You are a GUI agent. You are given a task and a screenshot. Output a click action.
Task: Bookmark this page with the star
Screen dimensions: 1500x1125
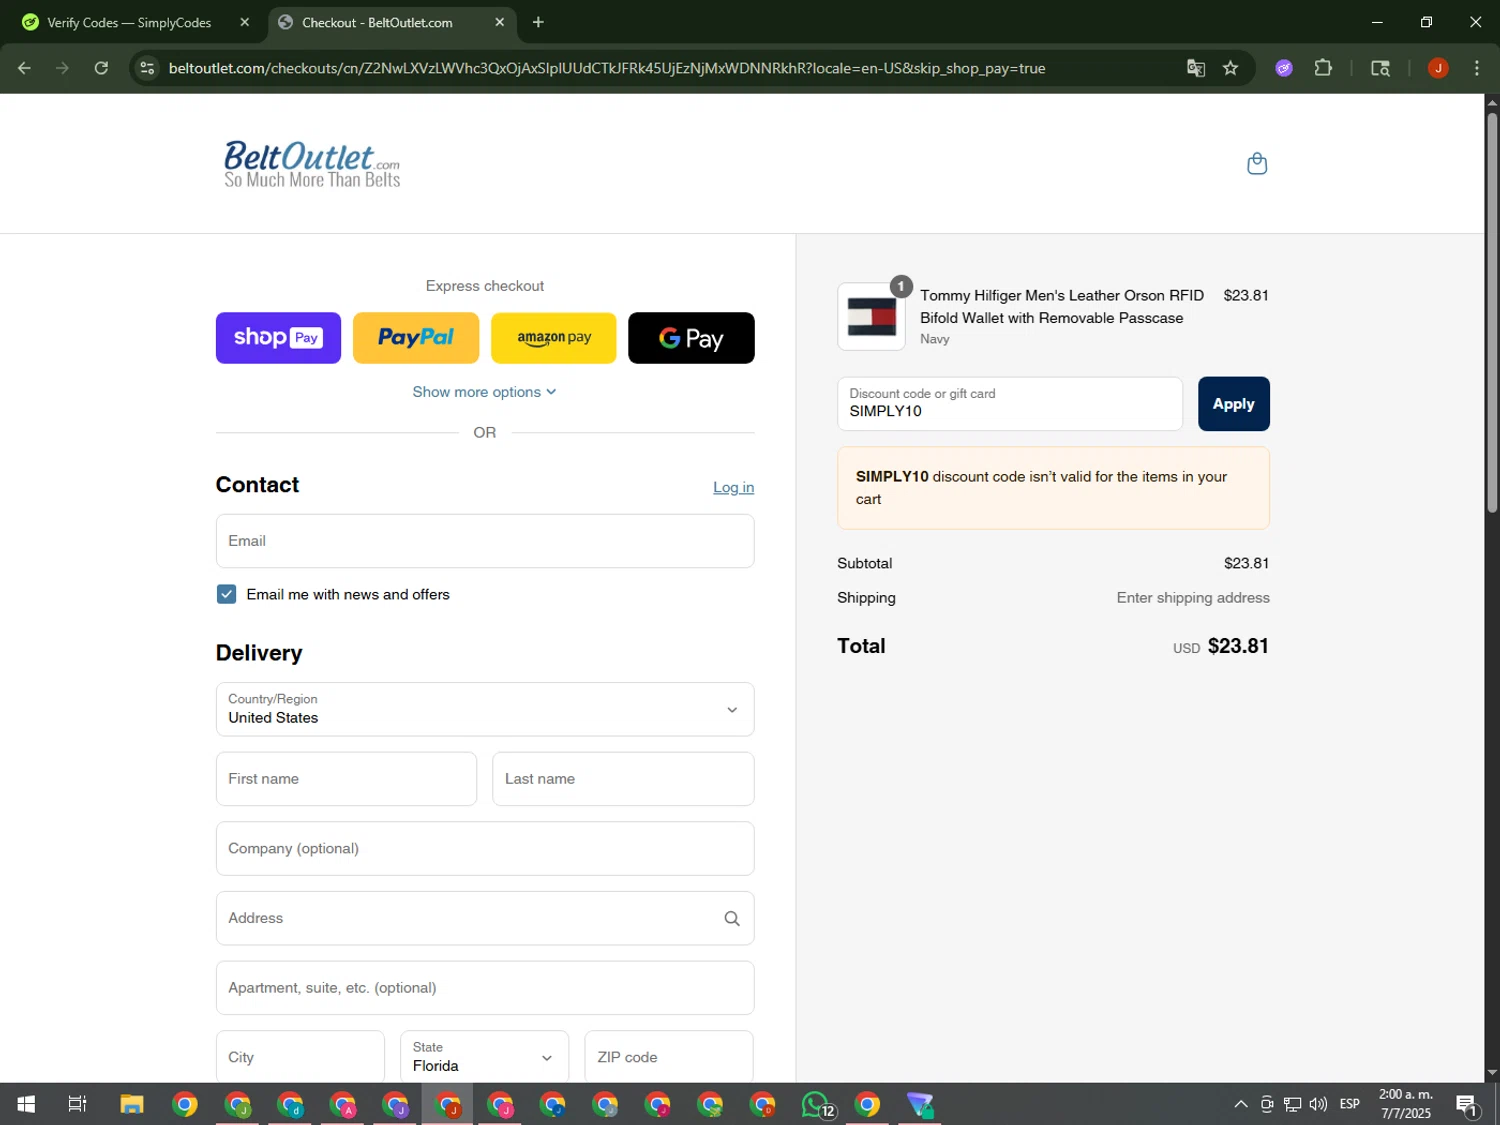(1231, 68)
